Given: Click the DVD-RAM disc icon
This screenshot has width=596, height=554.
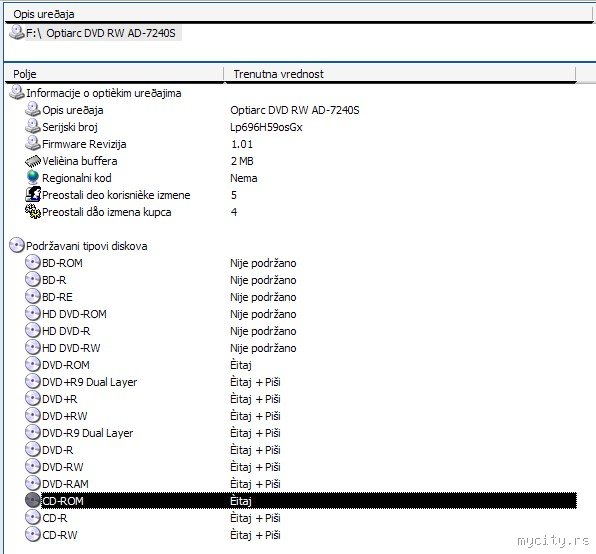Looking at the screenshot, I should tap(33, 483).
